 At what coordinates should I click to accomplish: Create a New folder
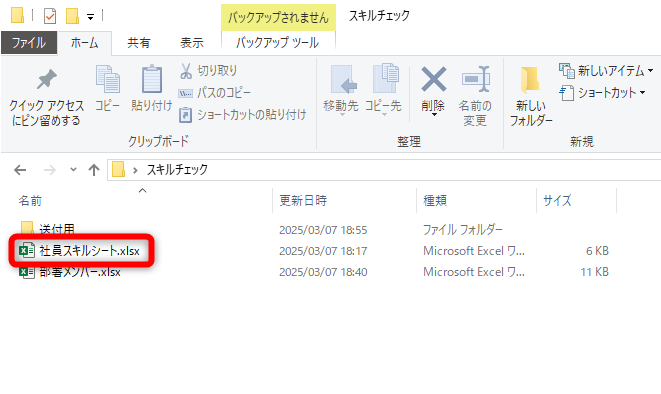[x=531, y=96]
